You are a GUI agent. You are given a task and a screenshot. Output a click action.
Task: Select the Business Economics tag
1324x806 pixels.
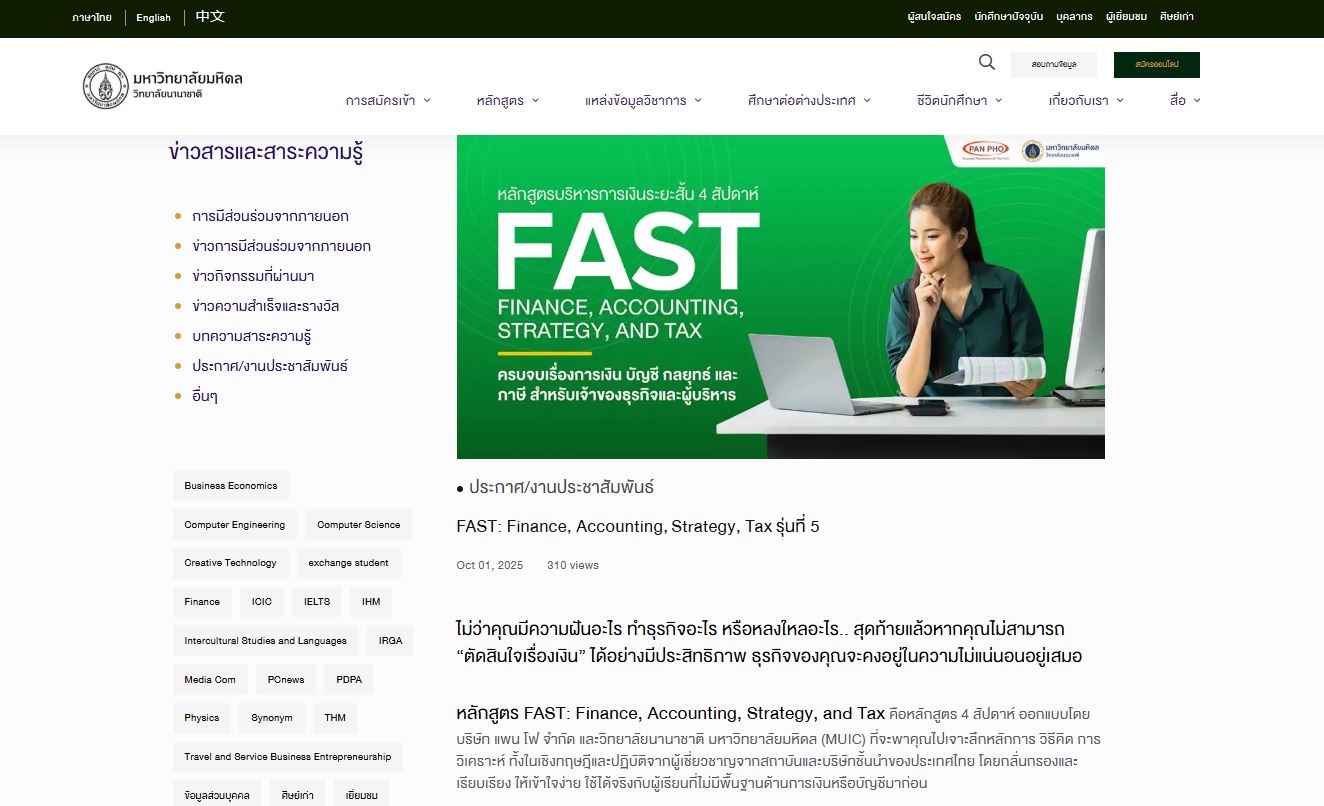click(x=231, y=485)
